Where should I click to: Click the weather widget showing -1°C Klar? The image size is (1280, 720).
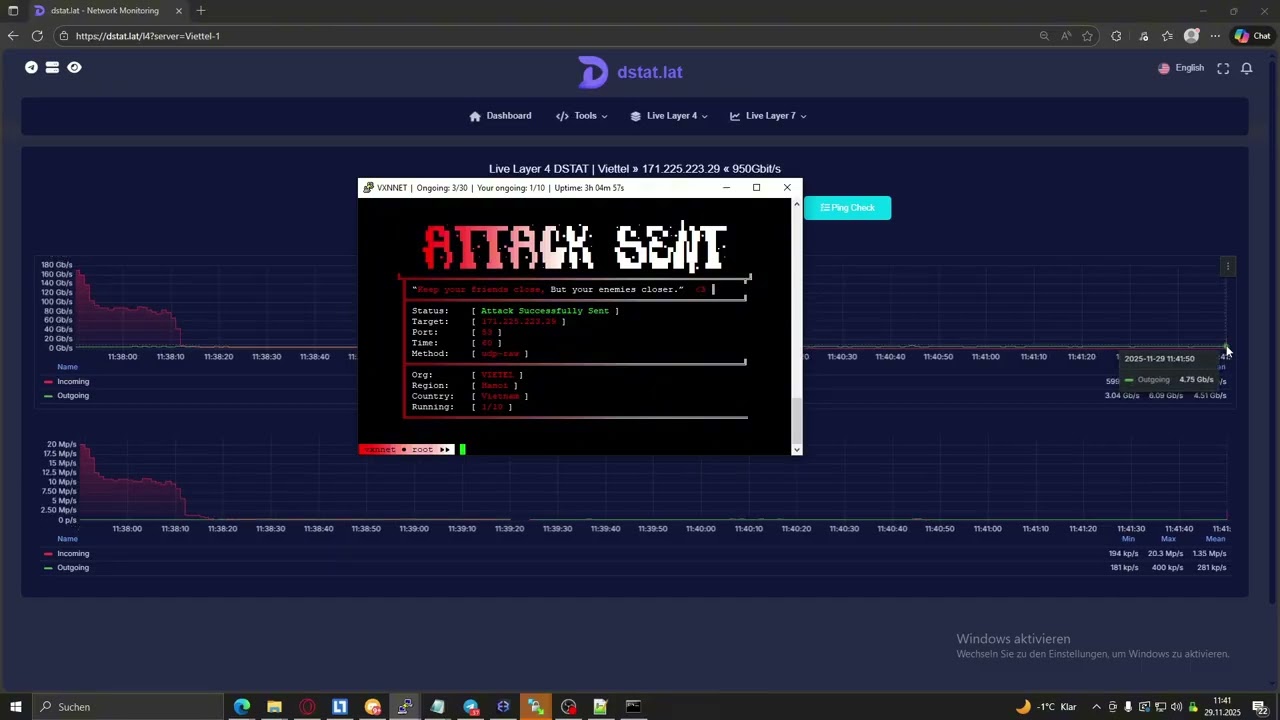point(1046,707)
